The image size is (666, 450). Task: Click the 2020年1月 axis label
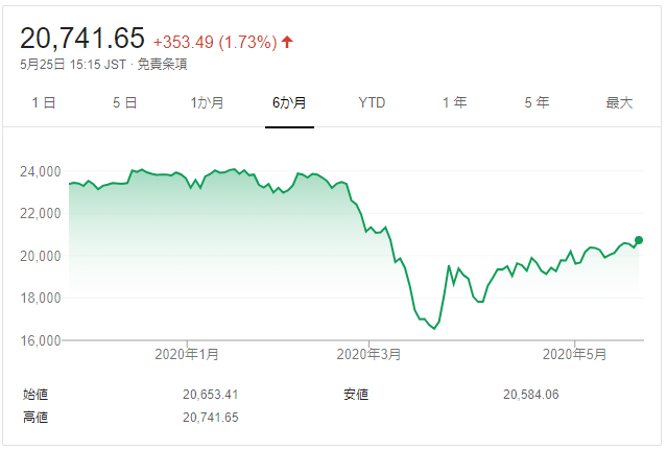[x=187, y=354]
